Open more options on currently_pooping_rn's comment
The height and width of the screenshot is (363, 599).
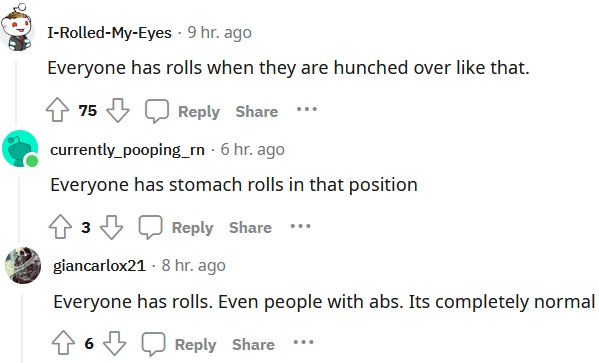[300, 226]
